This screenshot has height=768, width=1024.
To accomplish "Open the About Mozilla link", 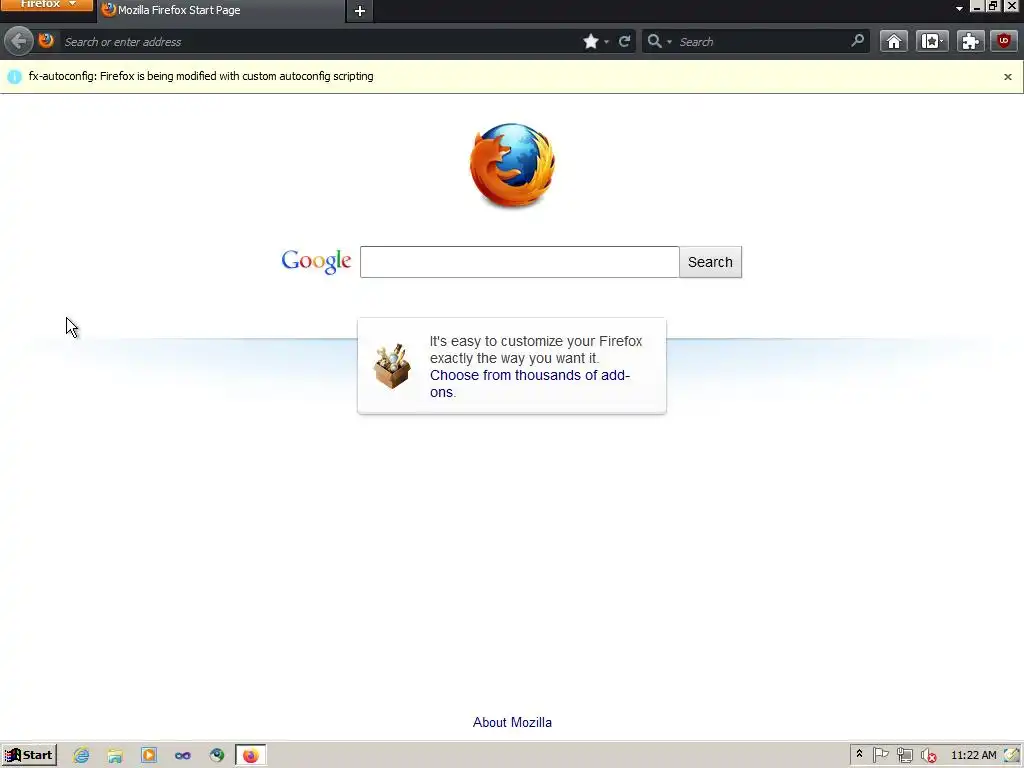I will (x=512, y=722).
